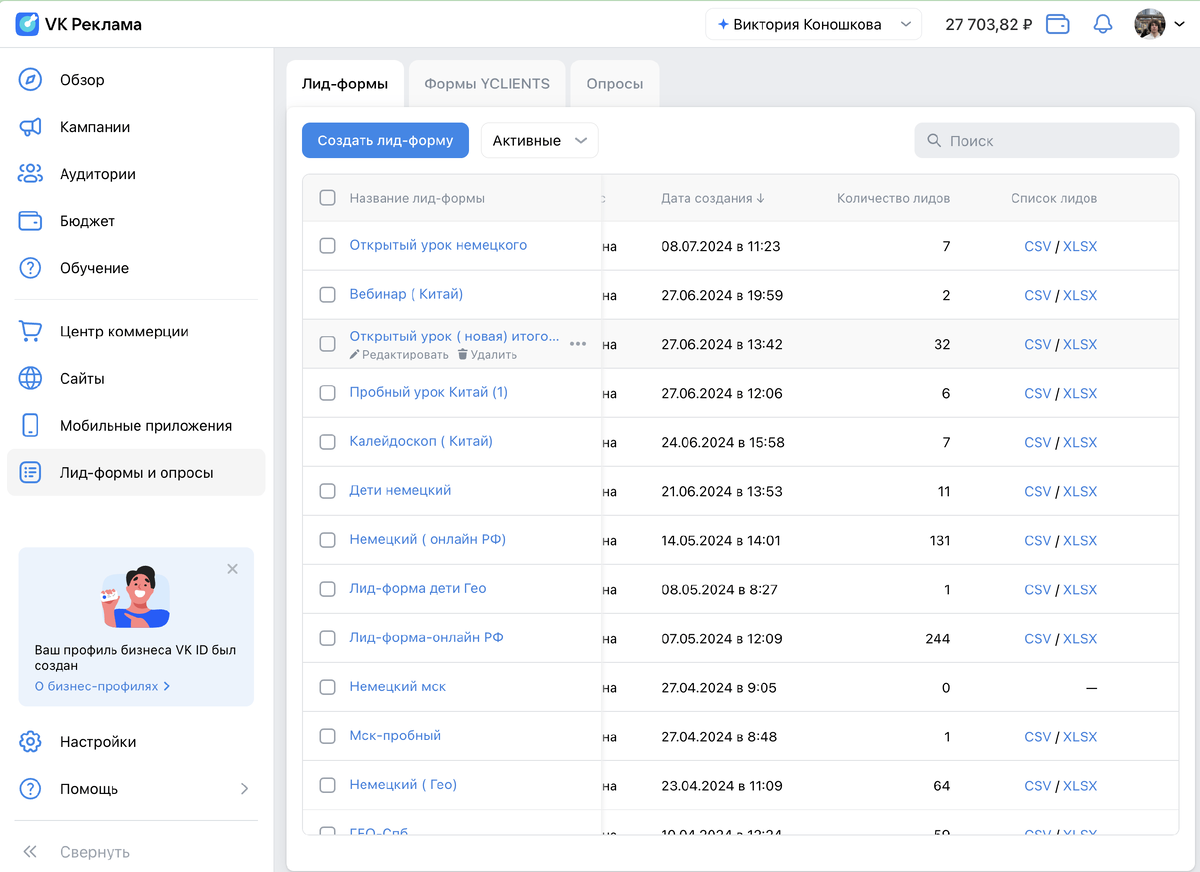The height and width of the screenshot is (872, 1200).
Task: Open the Активные filter dropdown
Action: tap(540, 141)
